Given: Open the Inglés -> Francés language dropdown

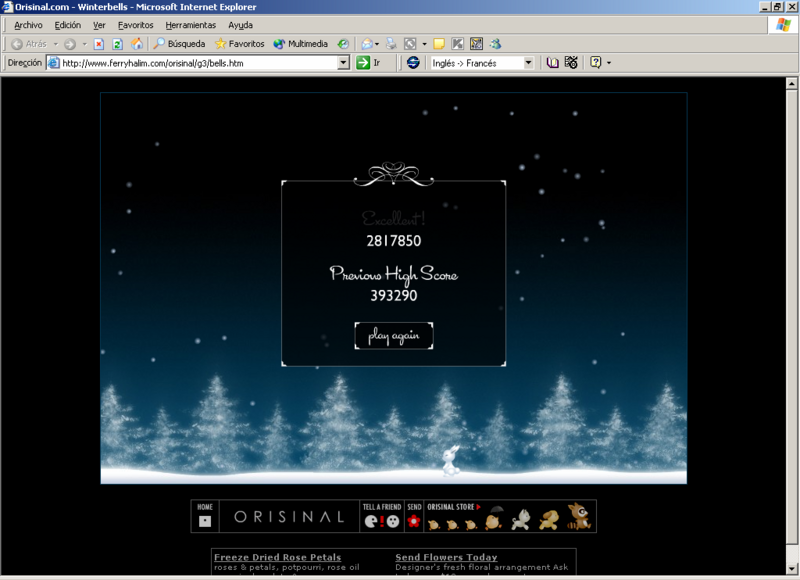Looking at the screenshot, I should point(528,62).
